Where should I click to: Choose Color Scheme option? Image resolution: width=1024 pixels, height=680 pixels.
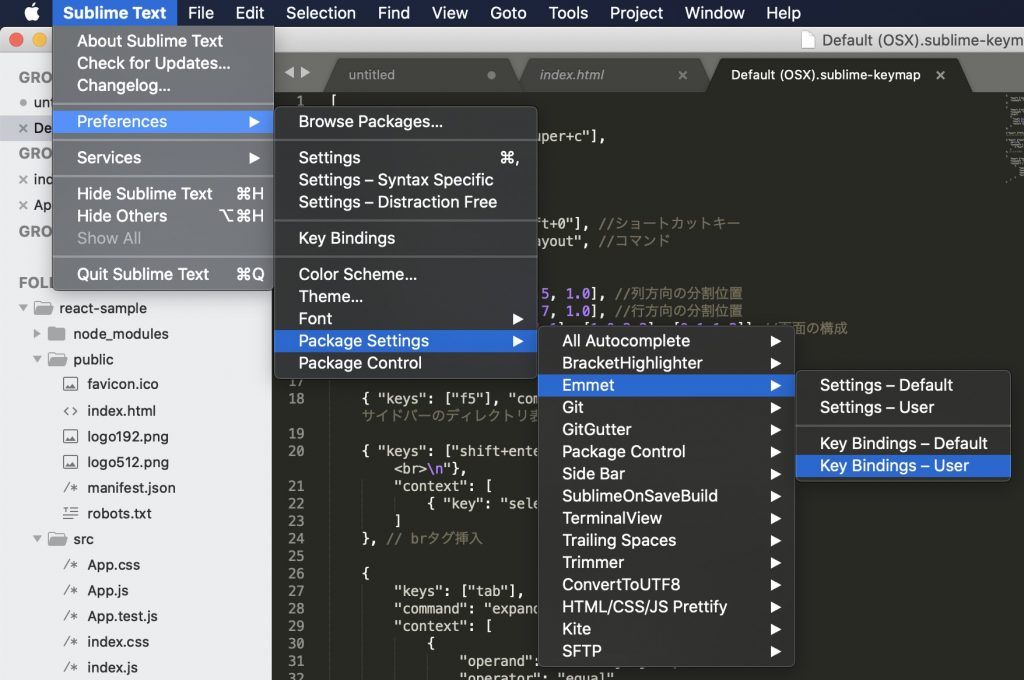[406, 274]
